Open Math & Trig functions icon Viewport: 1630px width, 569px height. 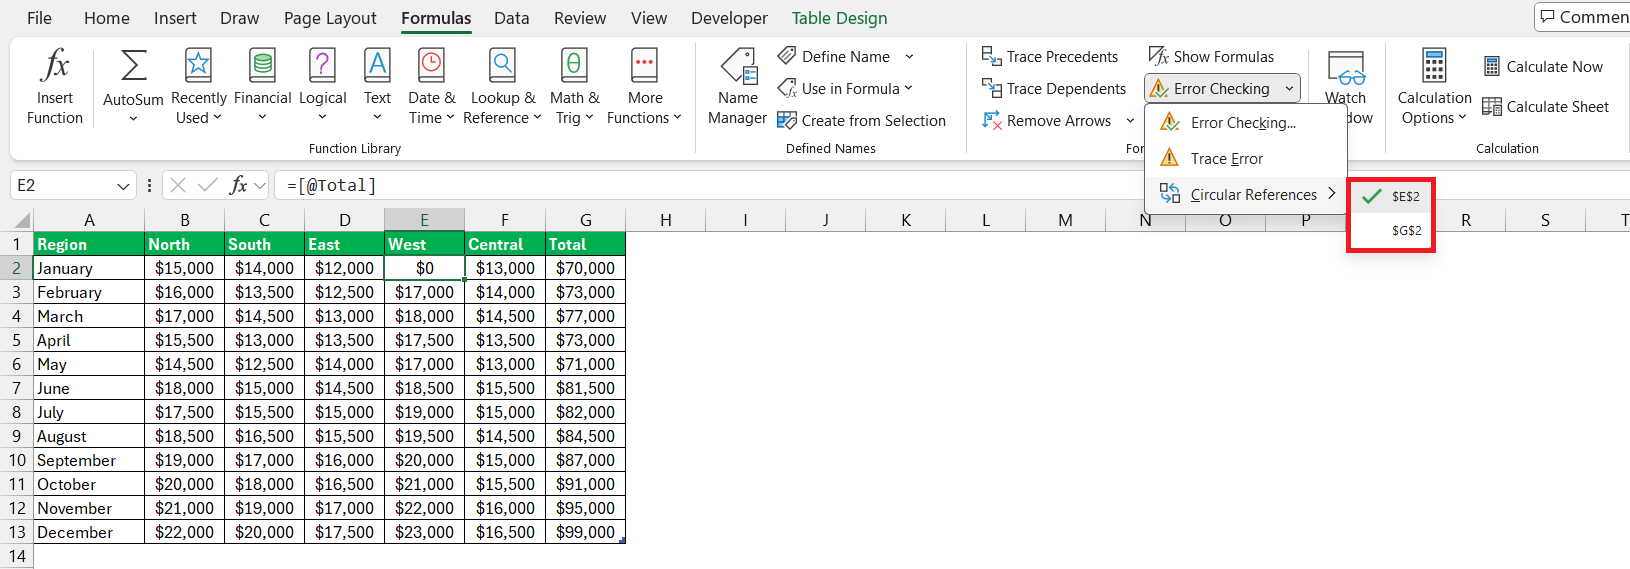[574, 66]
